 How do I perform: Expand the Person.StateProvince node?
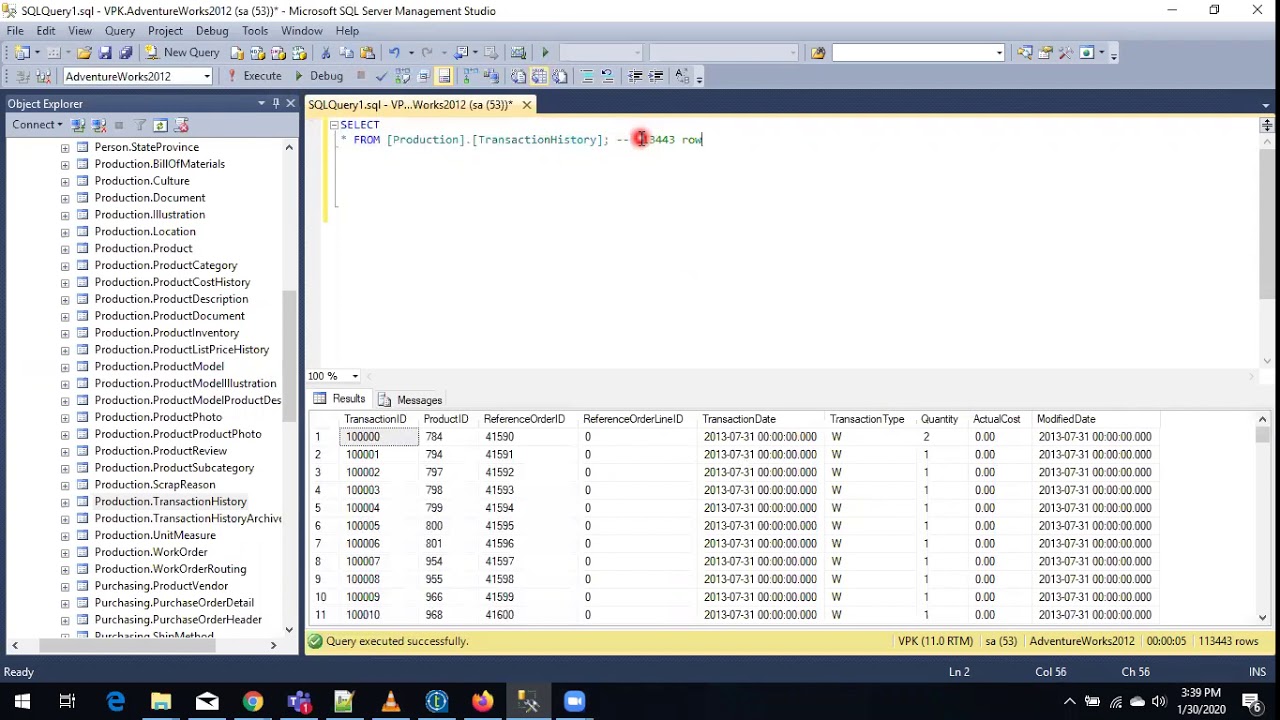pos(65,147)
